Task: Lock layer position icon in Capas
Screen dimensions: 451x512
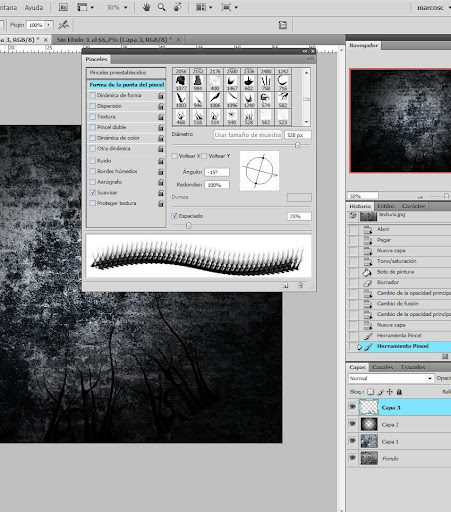Action: [x=390, y=392]
